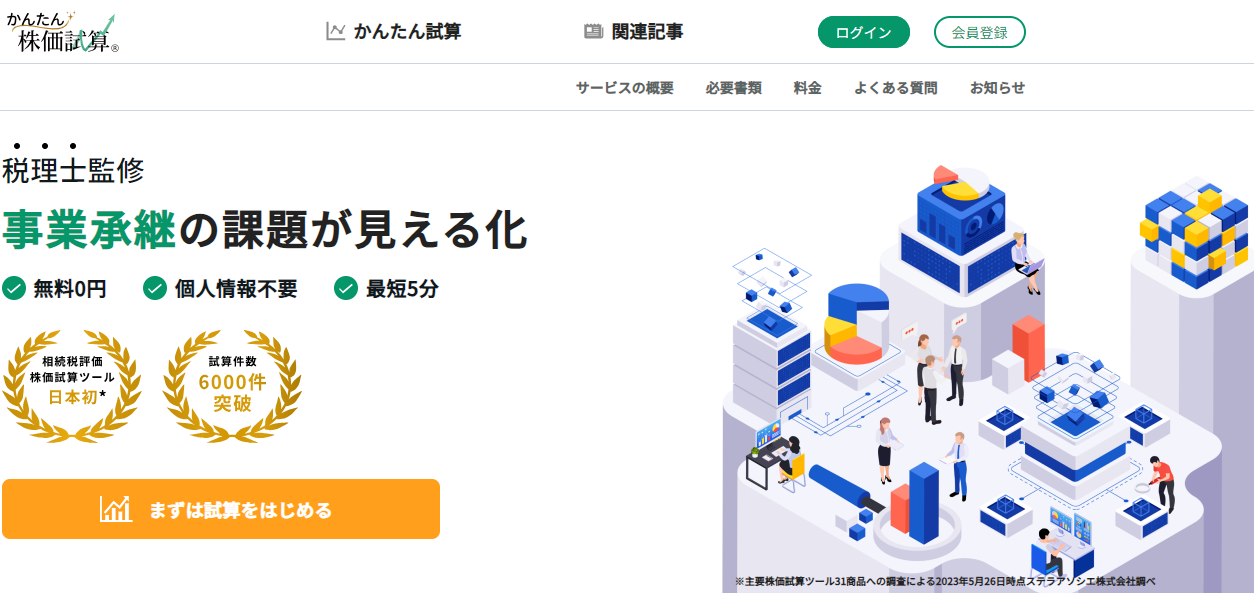This screenshot has height=593, width=1254.
Task: Open the かんたん試算 menu item
Action: [394, 31]
